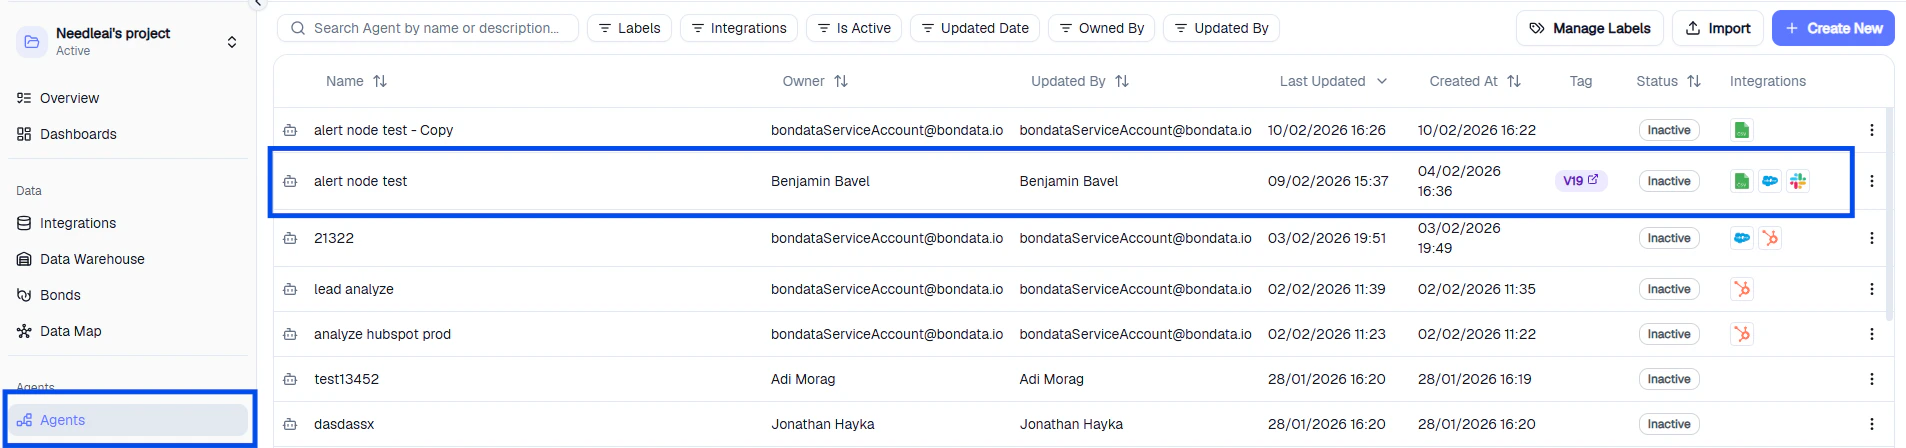Expand the Needleai's project switcher
The height and width of the screenshot is (448, 1906).
[x=232, y=42]
